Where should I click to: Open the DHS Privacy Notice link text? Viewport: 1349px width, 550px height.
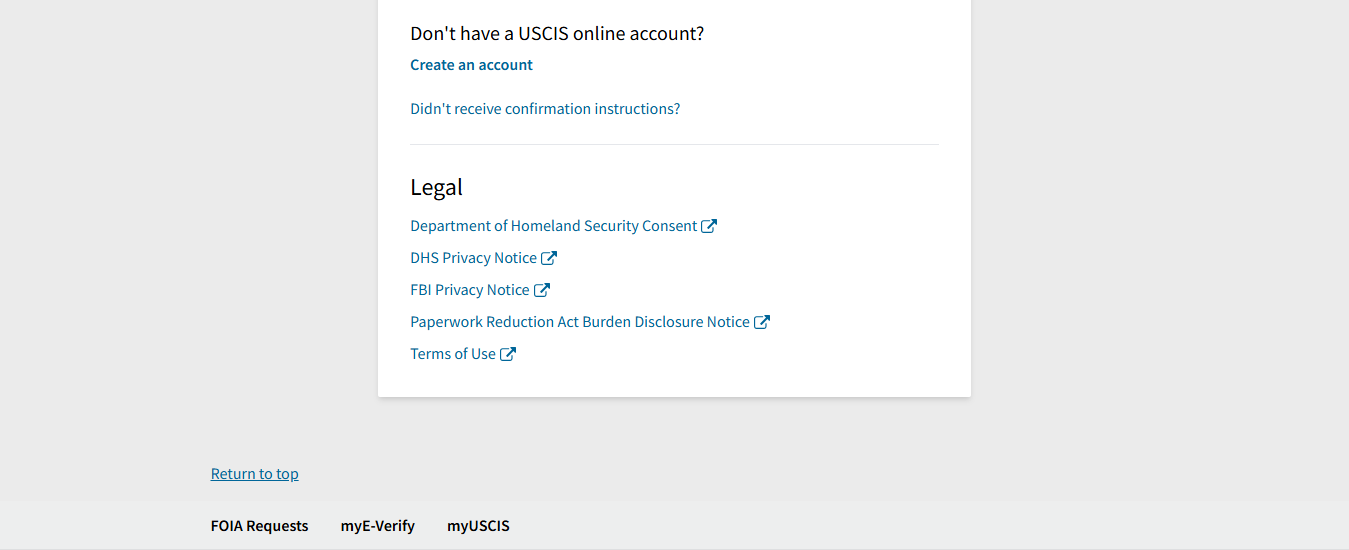(473, 258)
